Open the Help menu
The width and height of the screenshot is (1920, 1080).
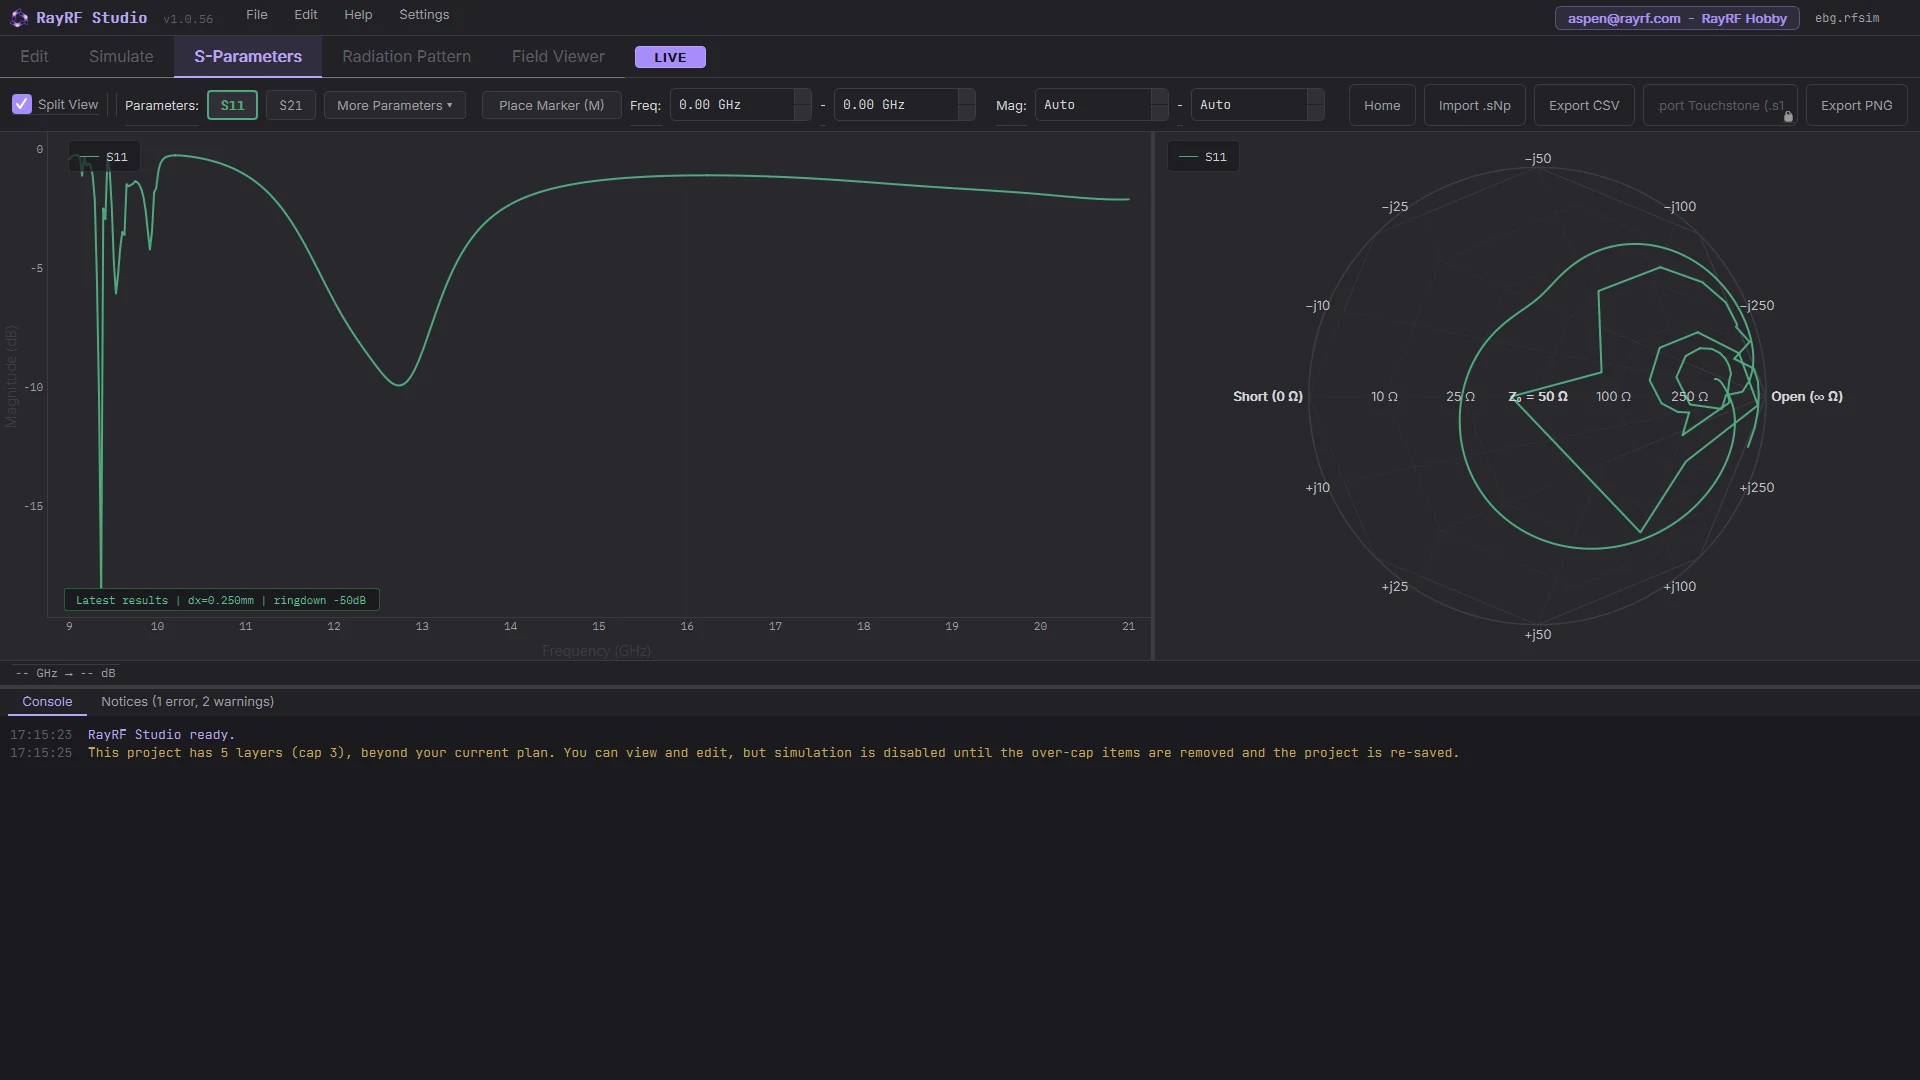[x=358, y=15]
